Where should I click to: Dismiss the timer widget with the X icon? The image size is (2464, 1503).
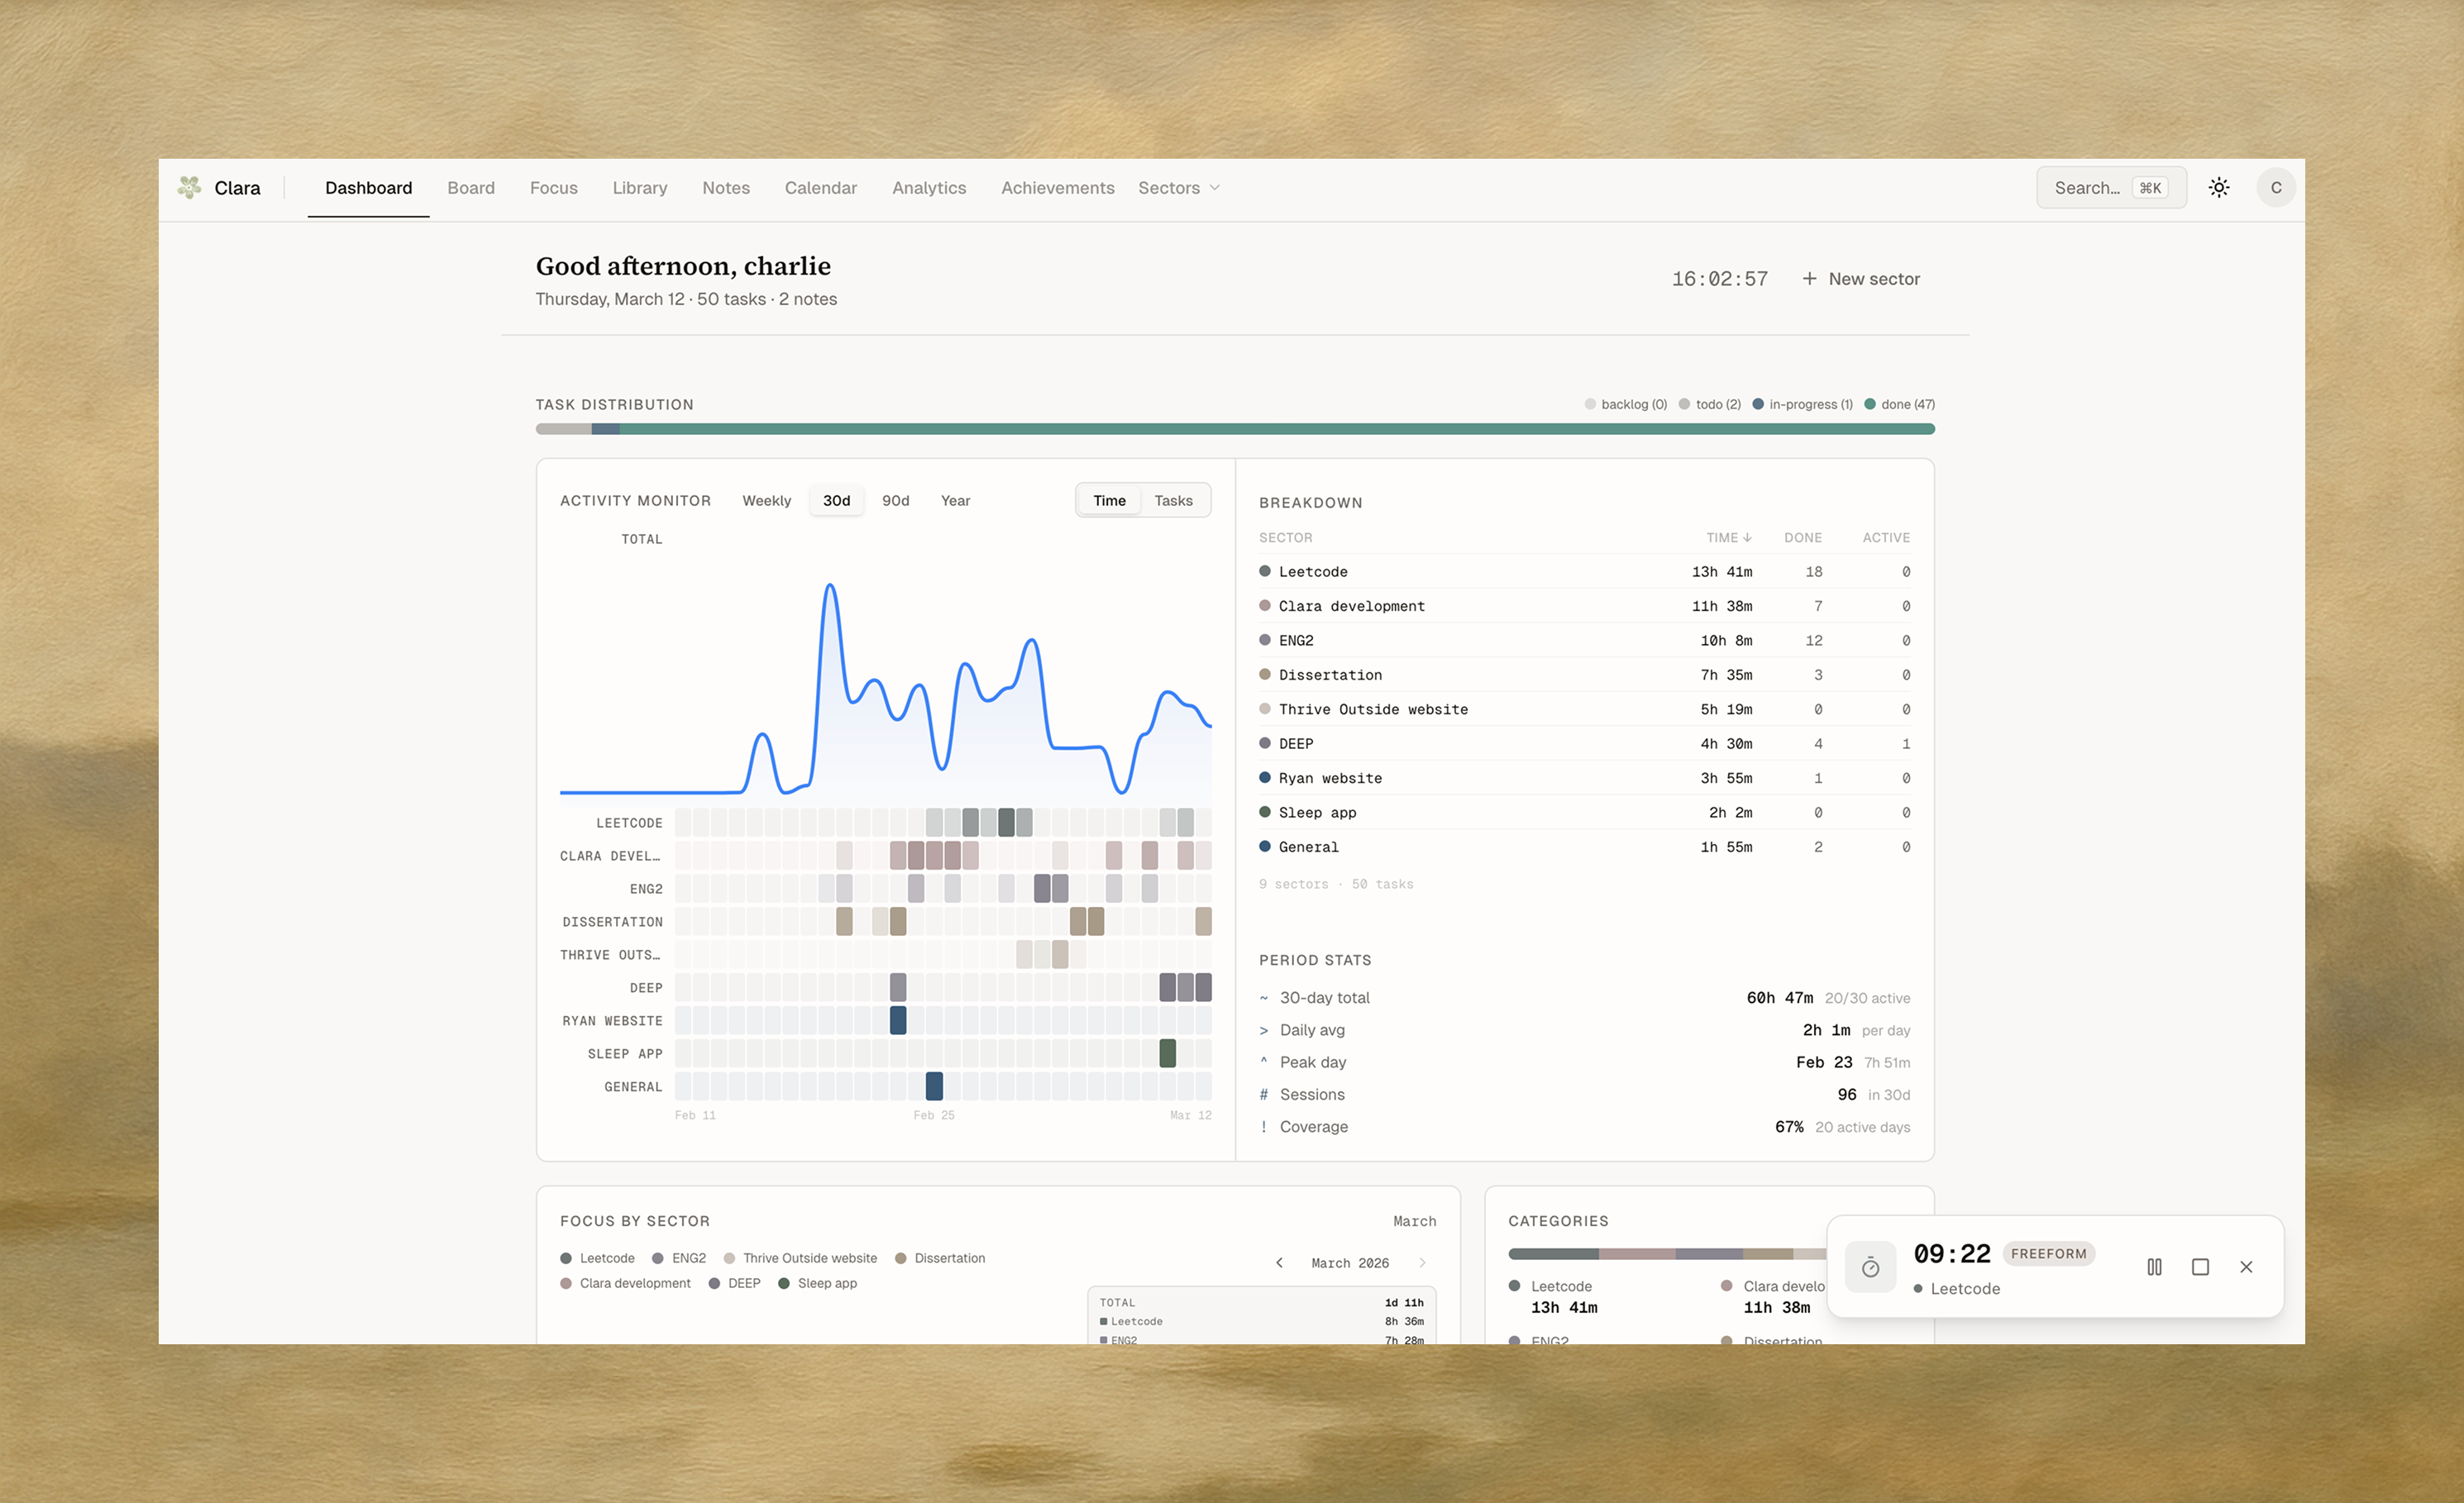click(2246, 1266)
